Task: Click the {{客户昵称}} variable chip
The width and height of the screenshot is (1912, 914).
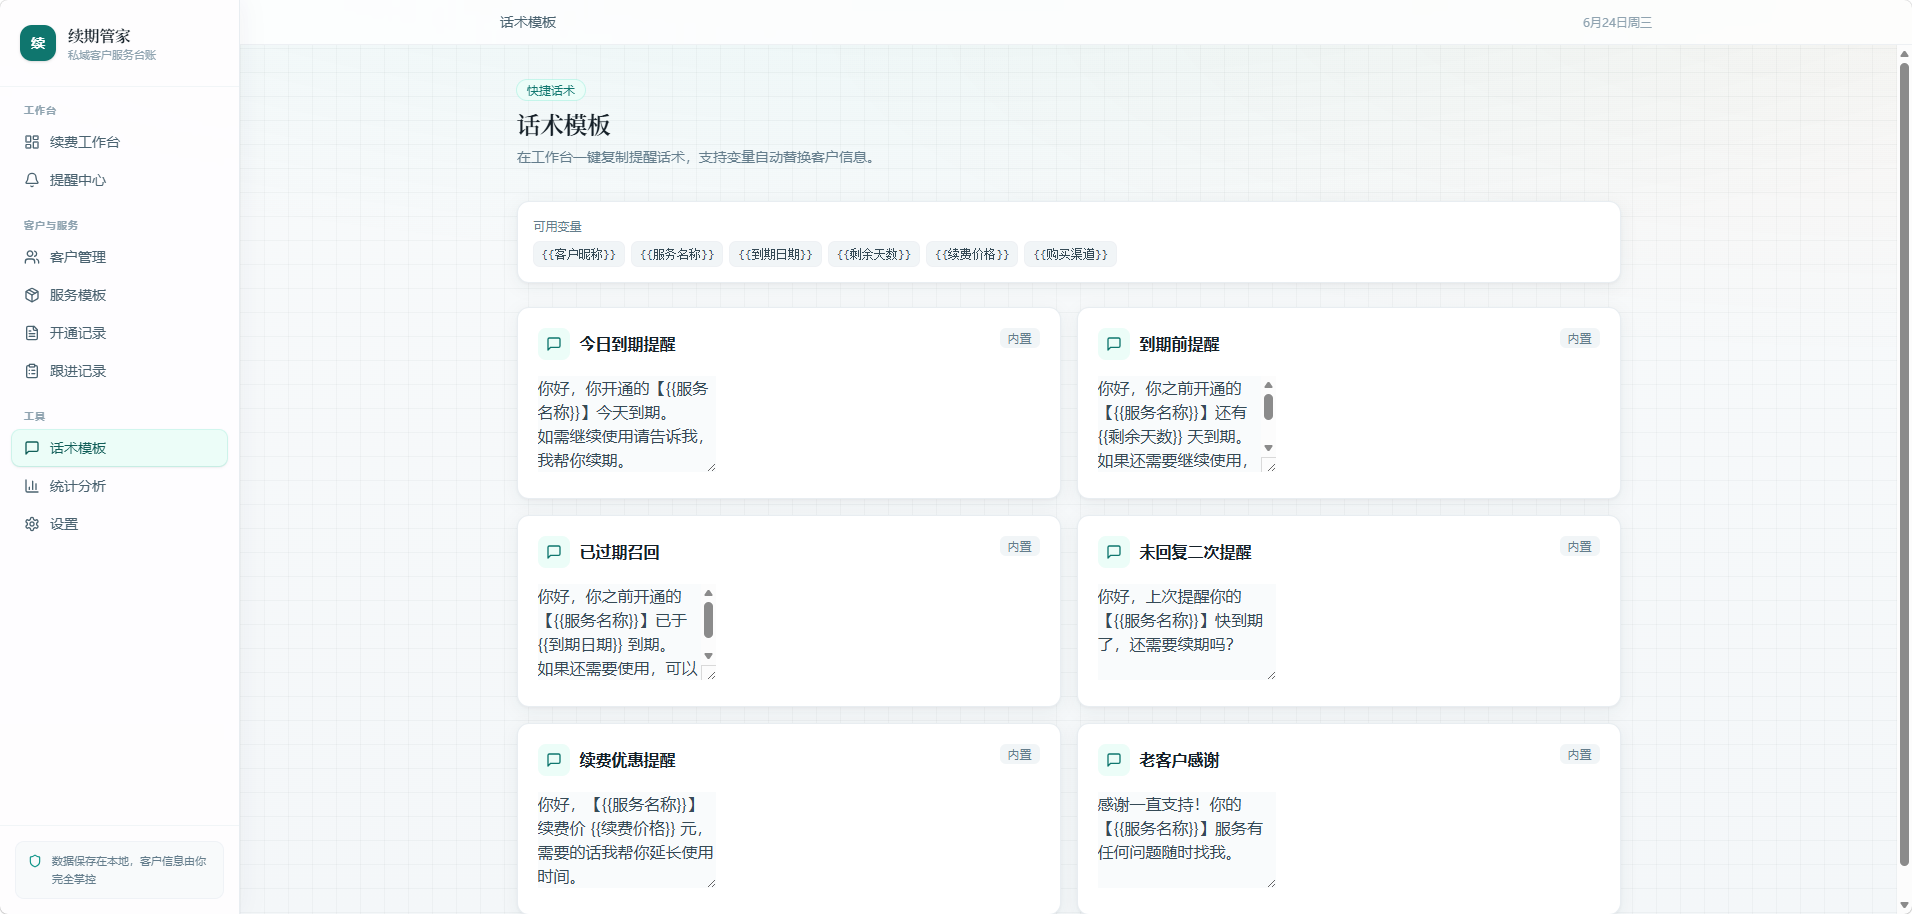Action: click(x=579, y=254)
